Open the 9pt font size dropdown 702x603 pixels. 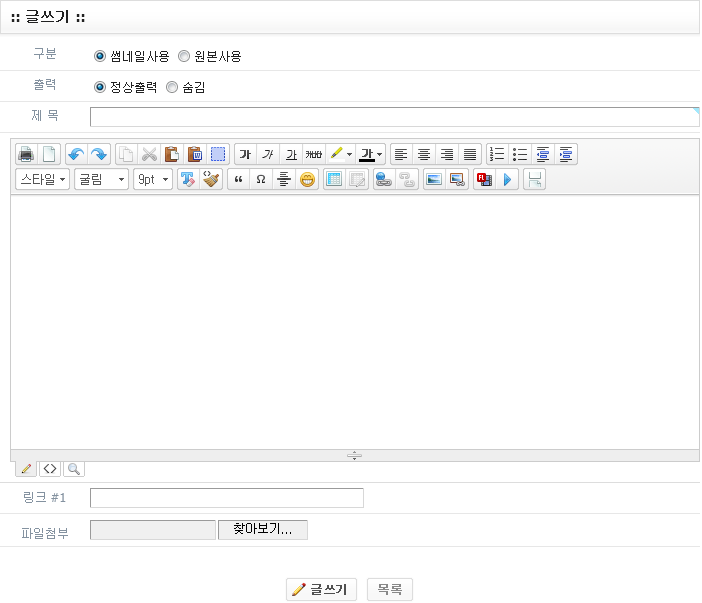coord(152,180)
